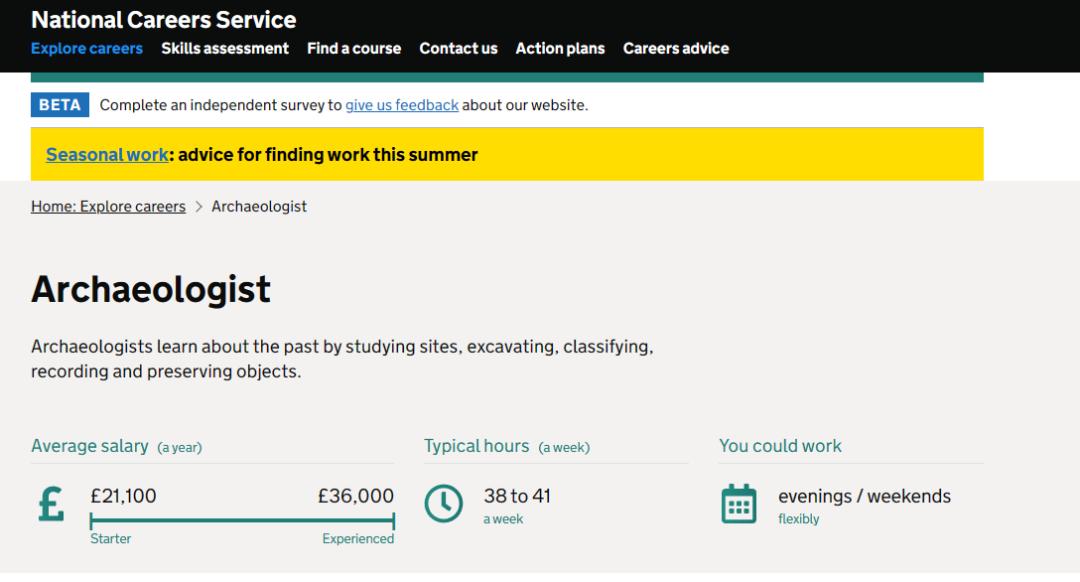The width and height of the screenshot is (1080, 582).
Task: Click the pound sterling salary icon
Action: [x=51, y=503]
